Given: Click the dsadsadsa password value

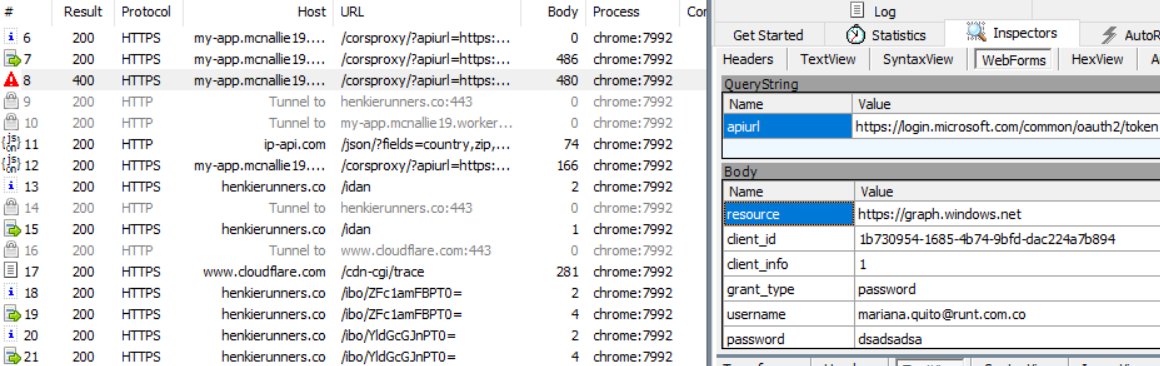Looking at the screenshot, I should point(890,340).
